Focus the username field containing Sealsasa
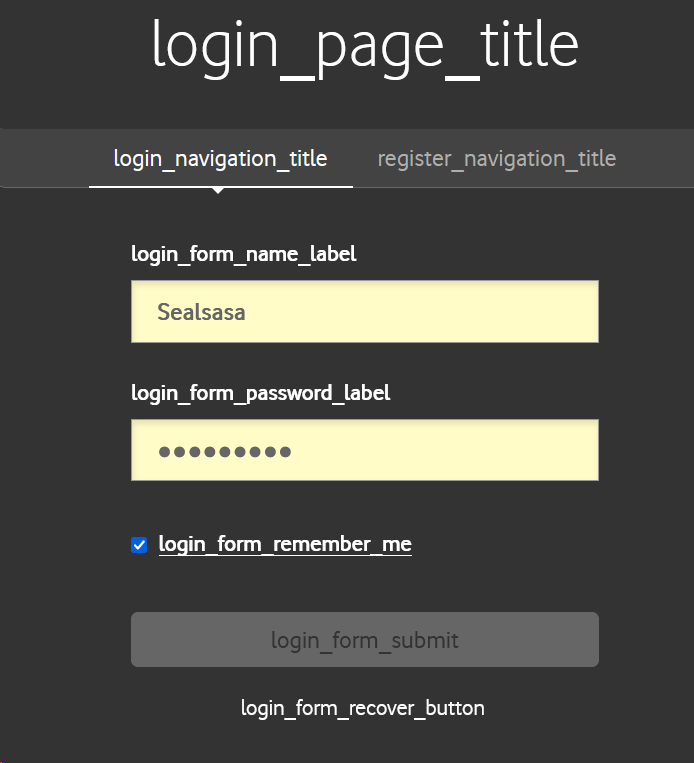Viewport: 694px width, 763px height. coord(364,312)
